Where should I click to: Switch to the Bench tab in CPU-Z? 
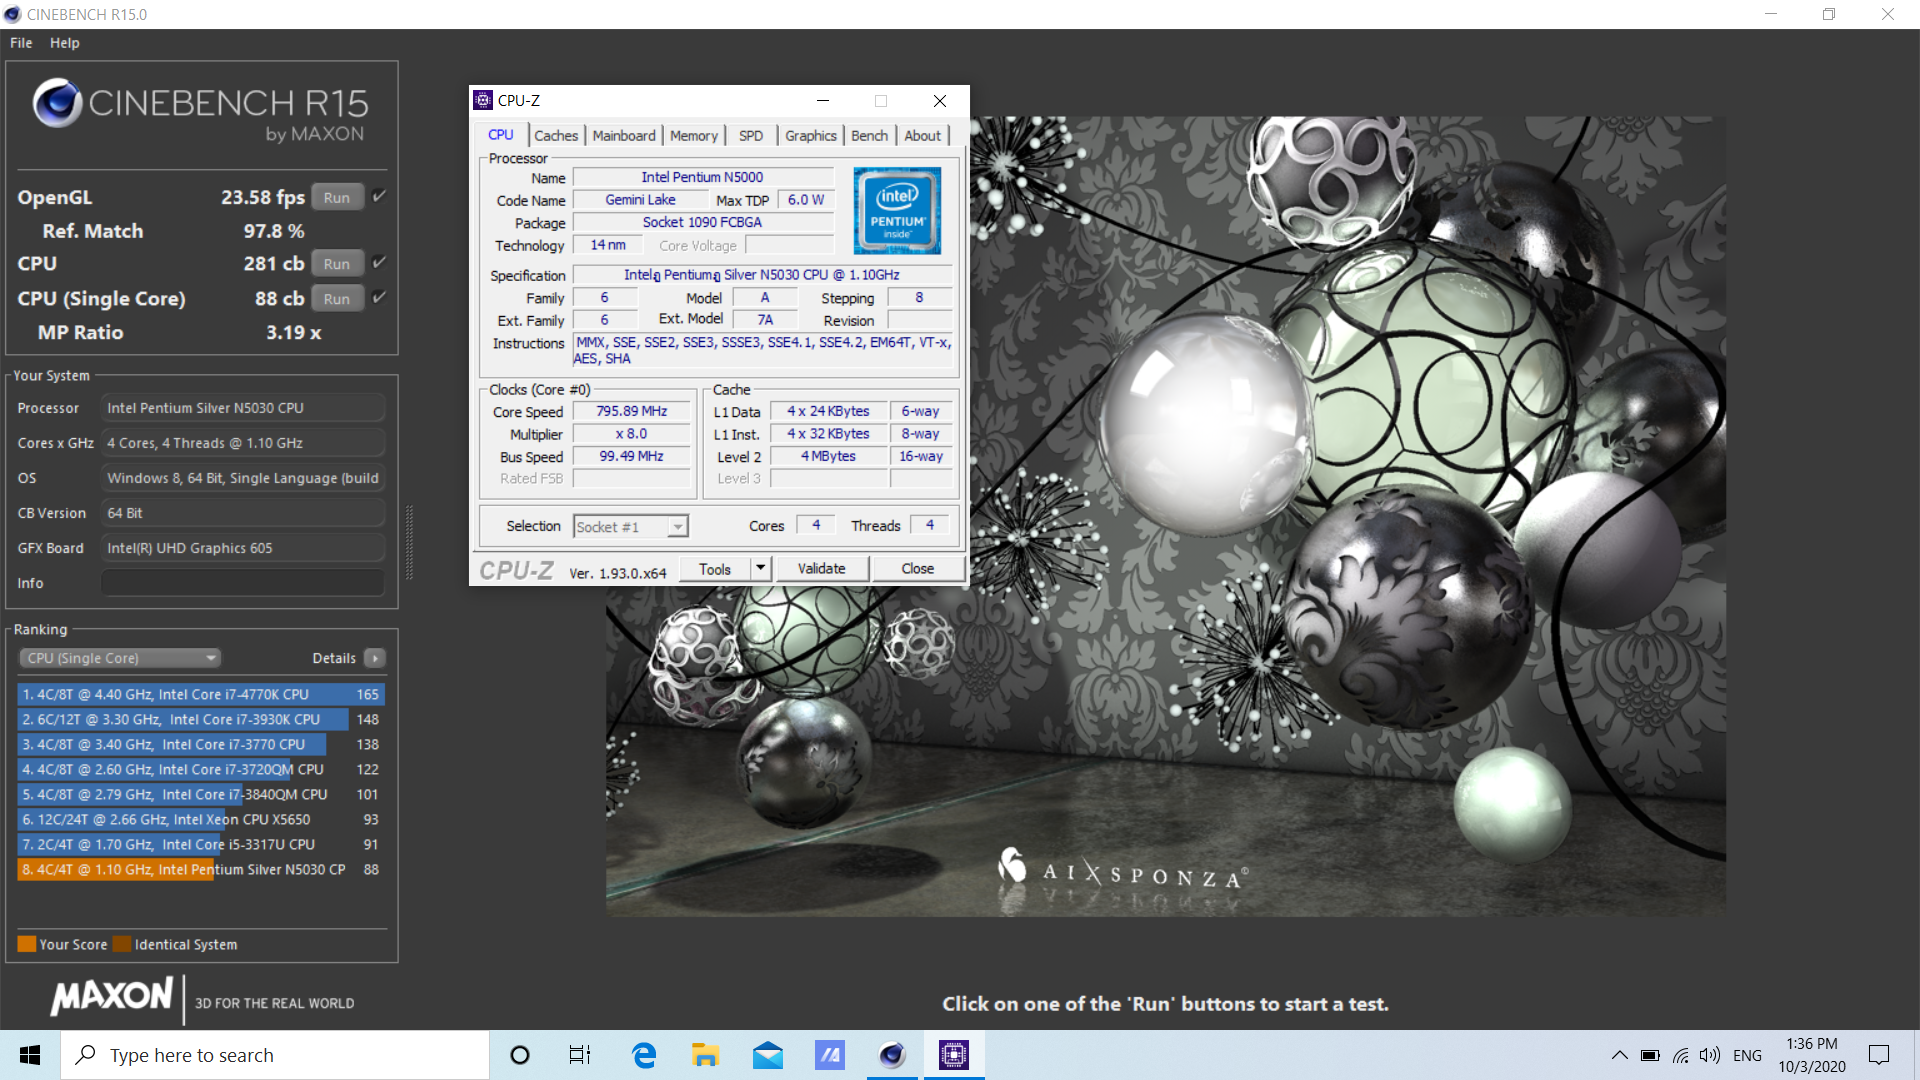pyautogui.click(x=870, y=136)
